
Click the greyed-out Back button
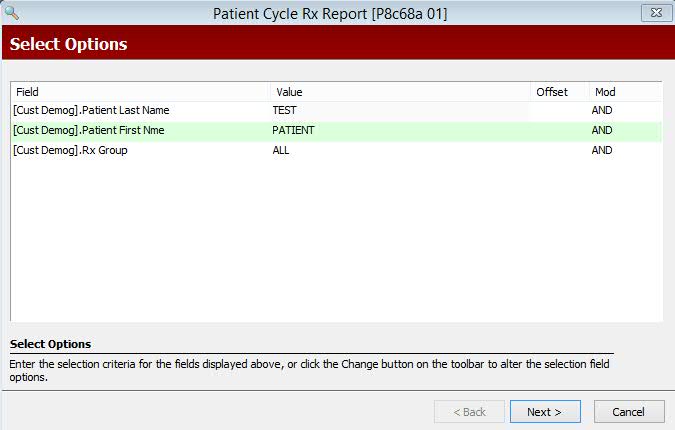coord(470,412)
